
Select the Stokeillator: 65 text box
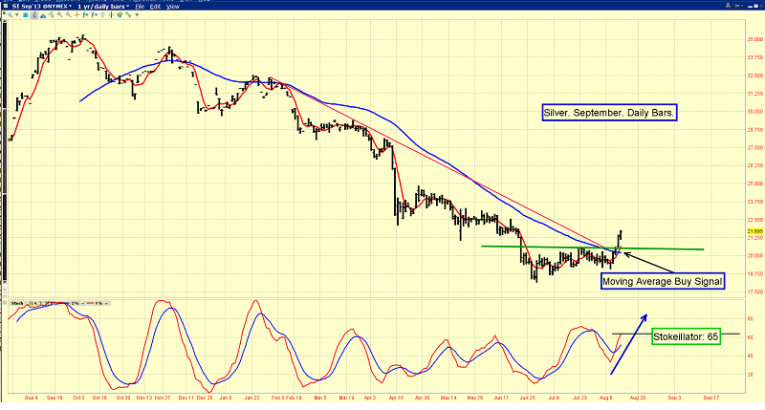tap(688, 336)
